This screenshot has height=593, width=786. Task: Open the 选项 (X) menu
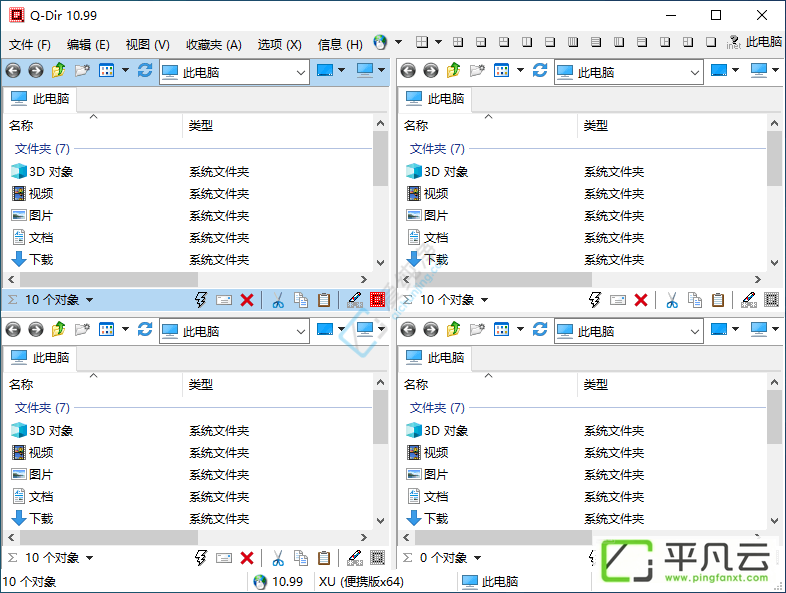pos(279,45)
